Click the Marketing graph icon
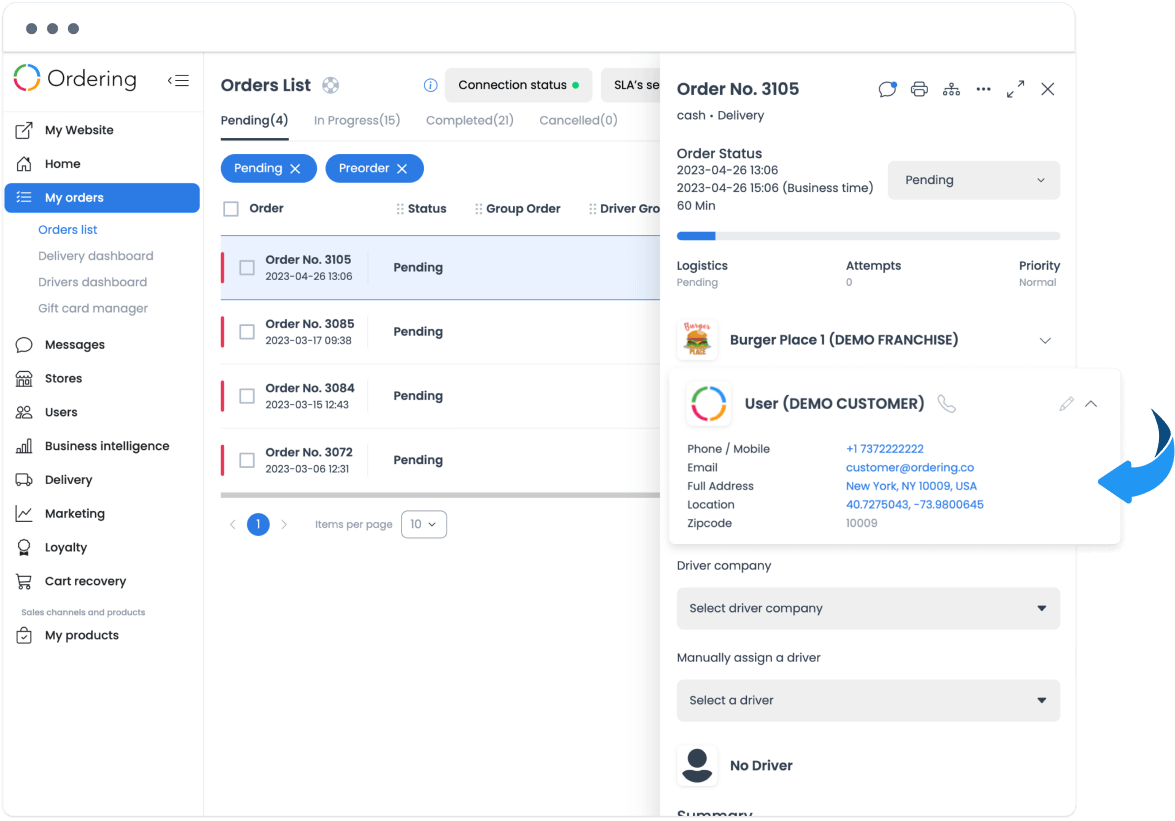The width and height of the screenshot is (1175, 821). (x=24, y=513)
